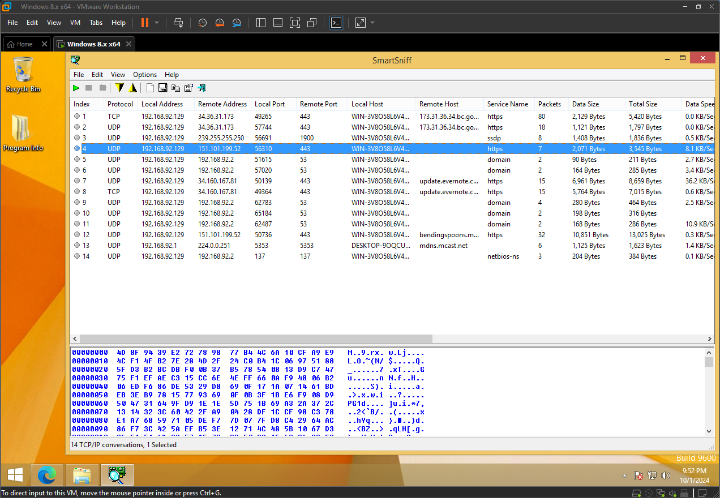Select row 14 netbios-ns entry
Screen dimensions: 720x498
click(393, 256)
